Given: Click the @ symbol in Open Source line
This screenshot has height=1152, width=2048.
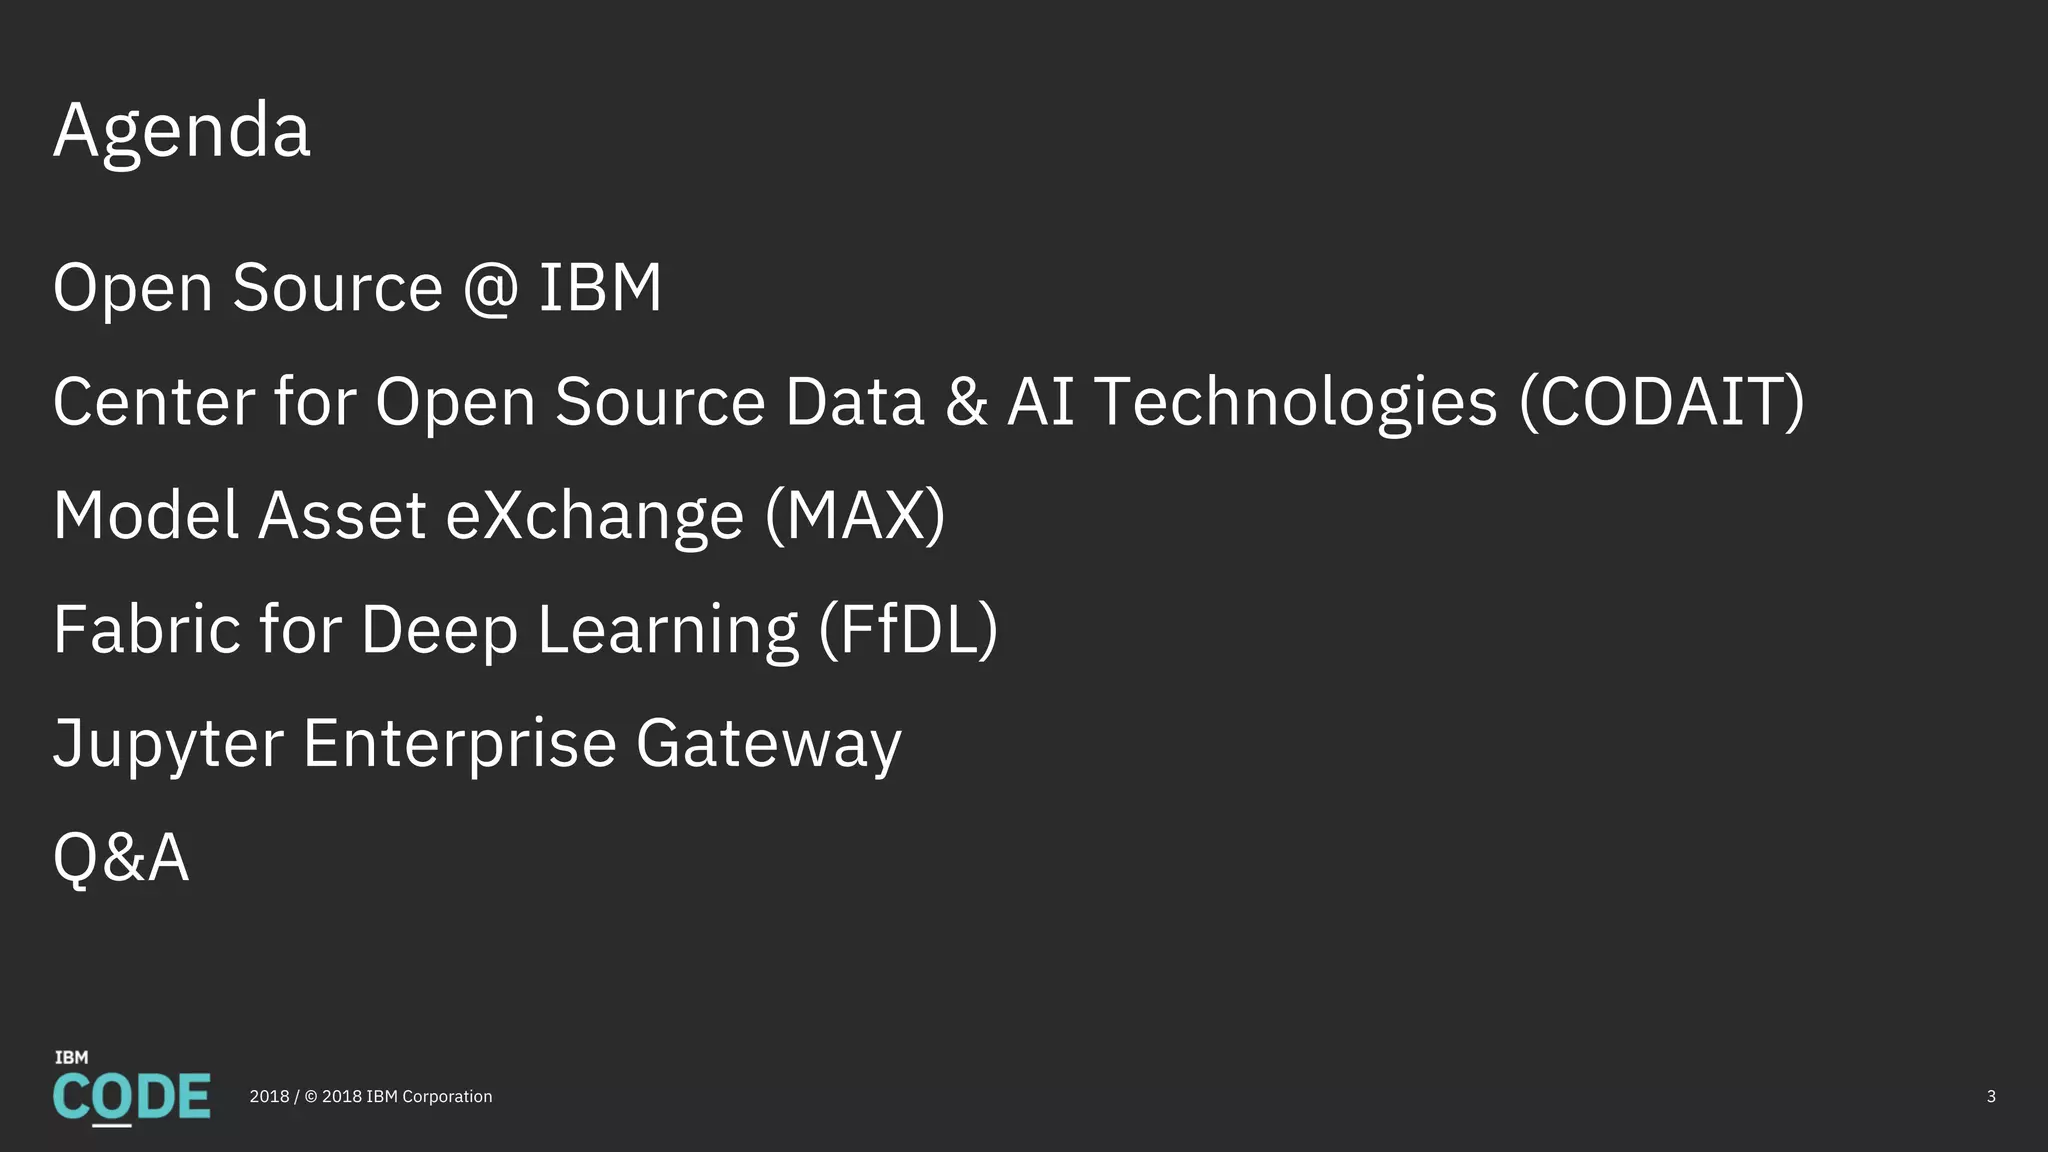Looking at the screenshot, I should pyautogui.click(x=490, y=288).
